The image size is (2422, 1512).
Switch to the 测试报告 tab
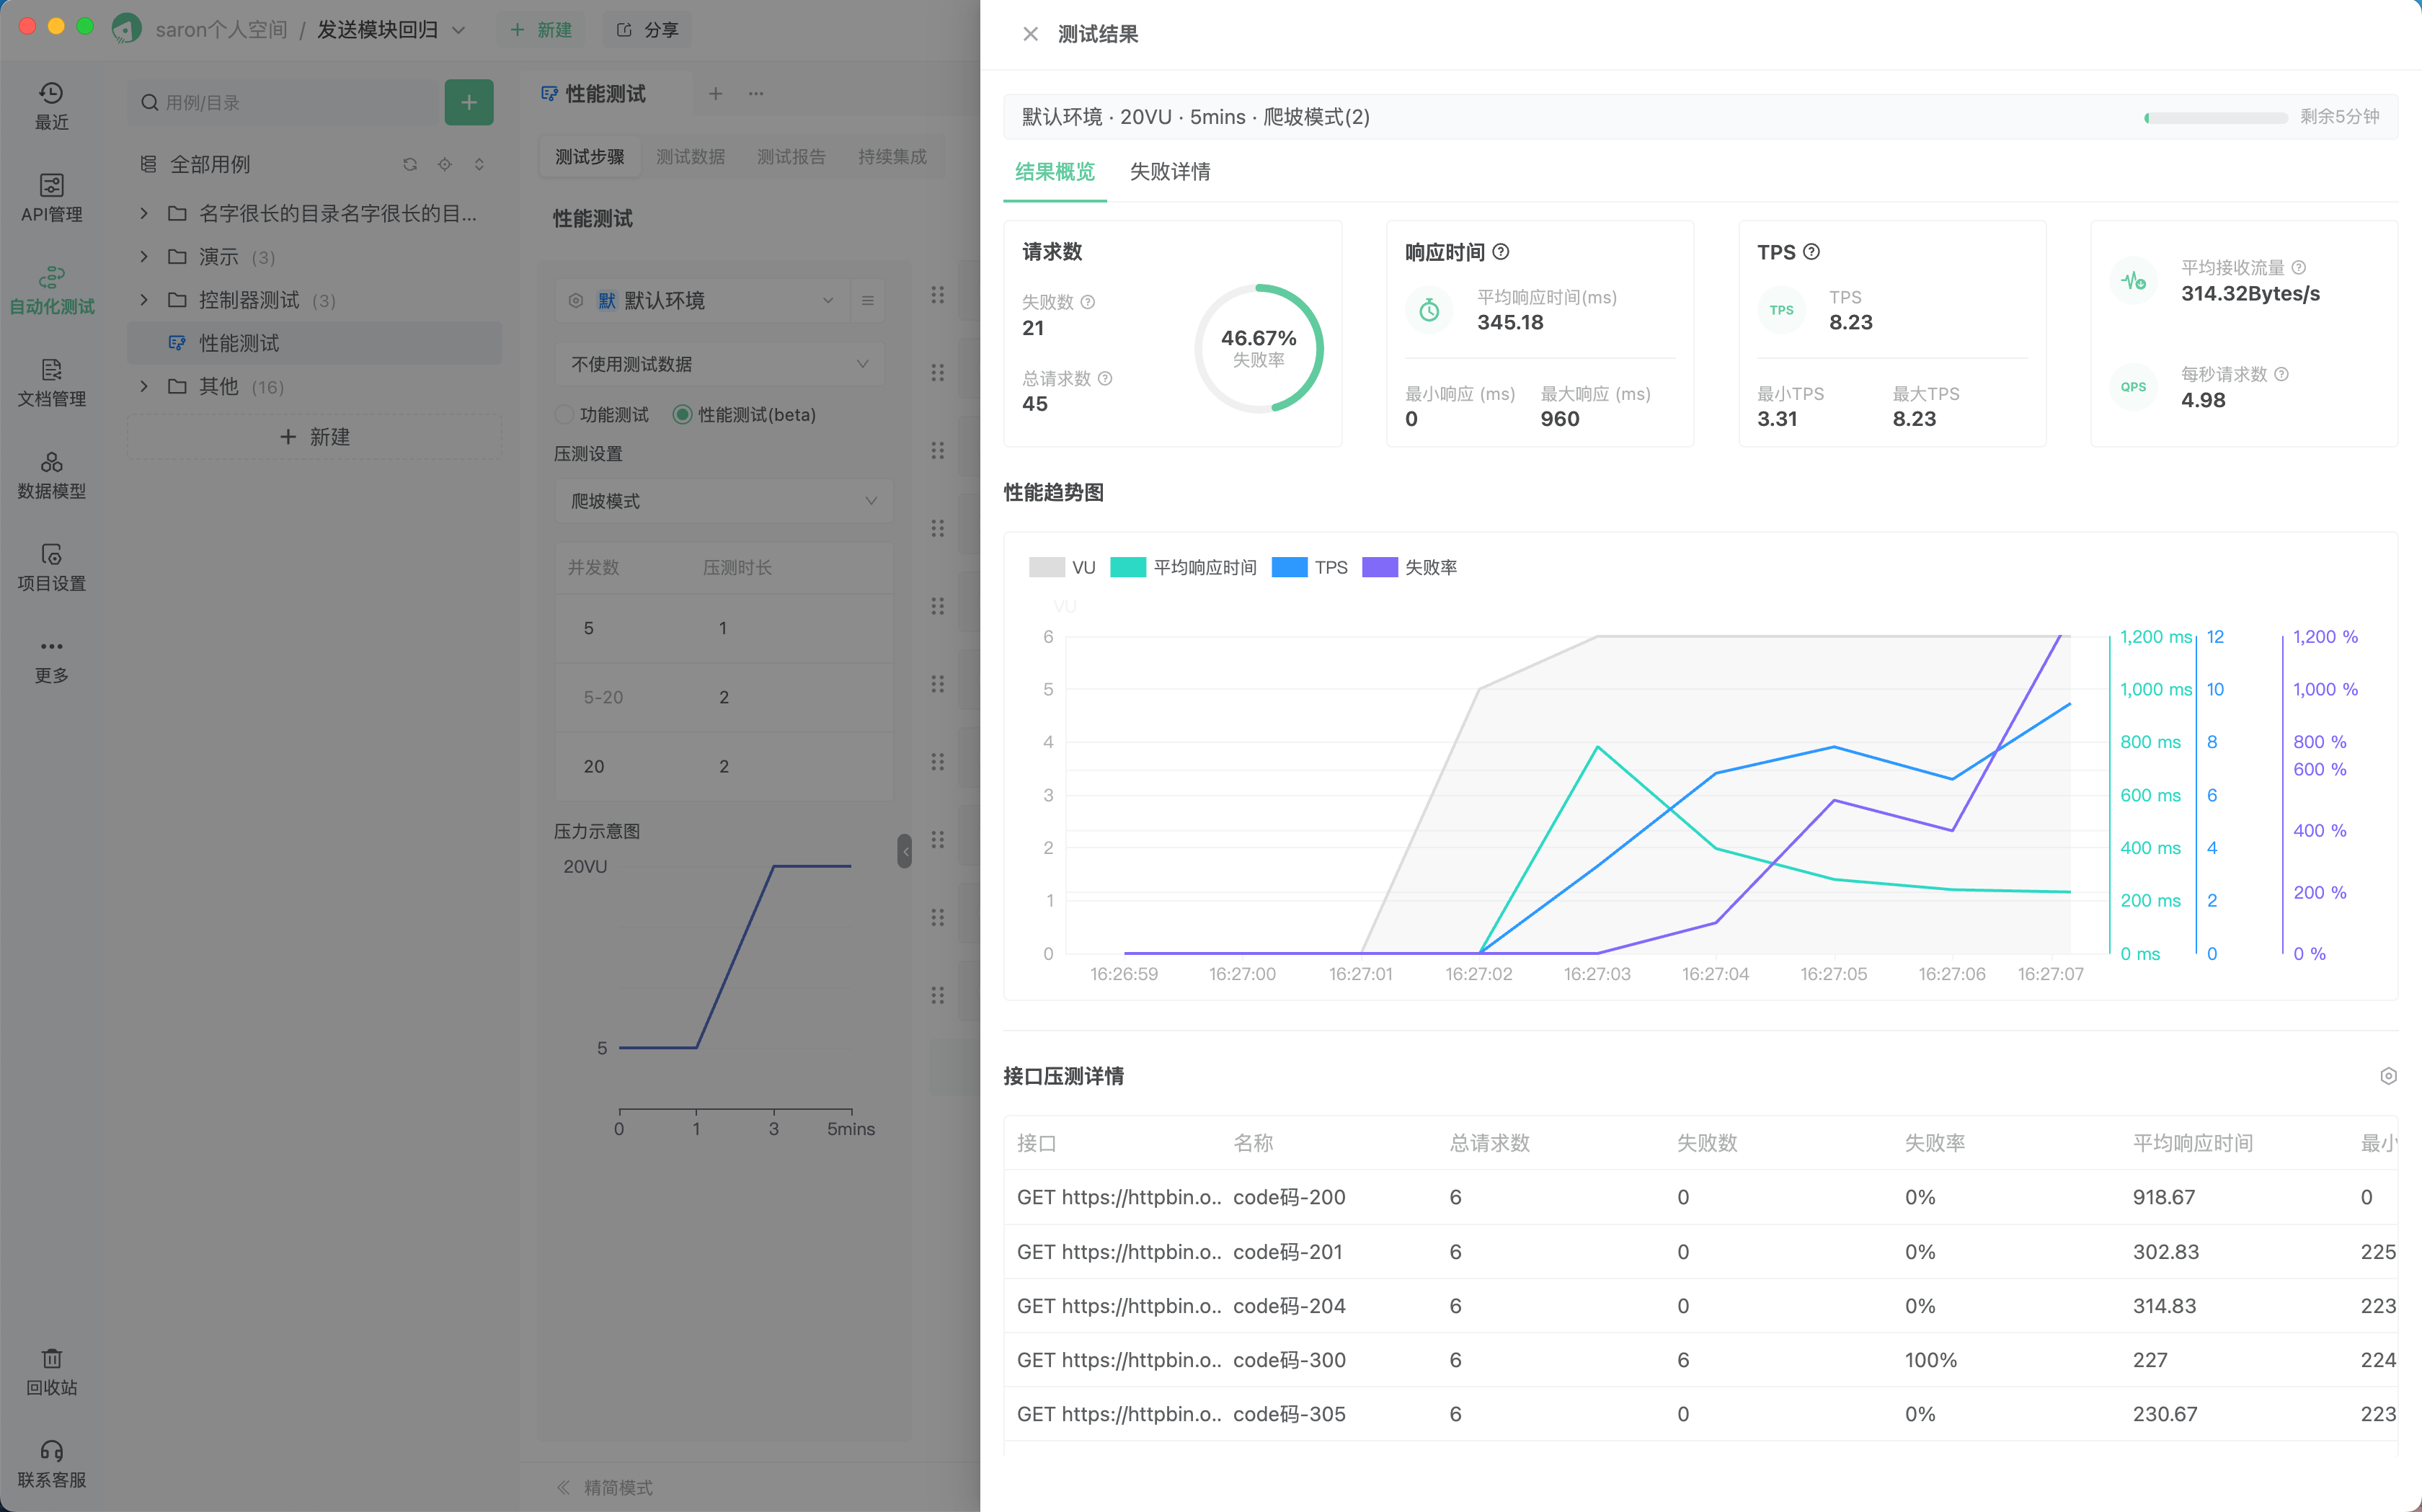(x=791, y=157)
